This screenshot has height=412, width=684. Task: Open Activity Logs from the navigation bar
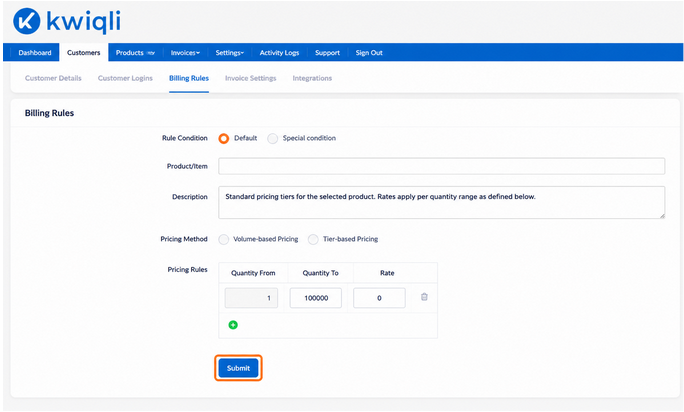279,52
